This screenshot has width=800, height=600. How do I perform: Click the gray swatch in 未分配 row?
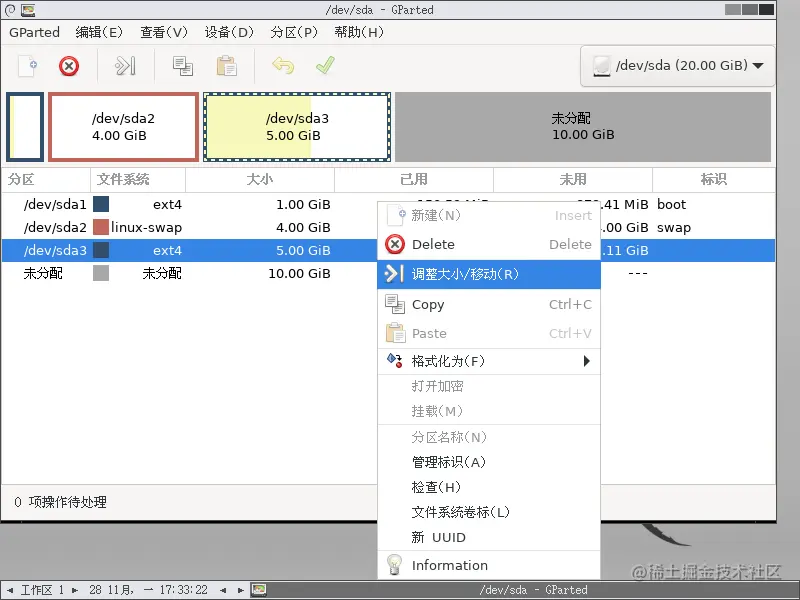point(101,273)
